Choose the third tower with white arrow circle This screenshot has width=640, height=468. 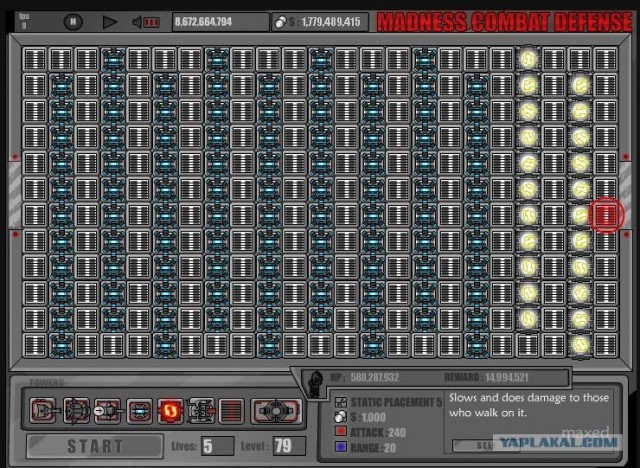(x=108, y=410)
